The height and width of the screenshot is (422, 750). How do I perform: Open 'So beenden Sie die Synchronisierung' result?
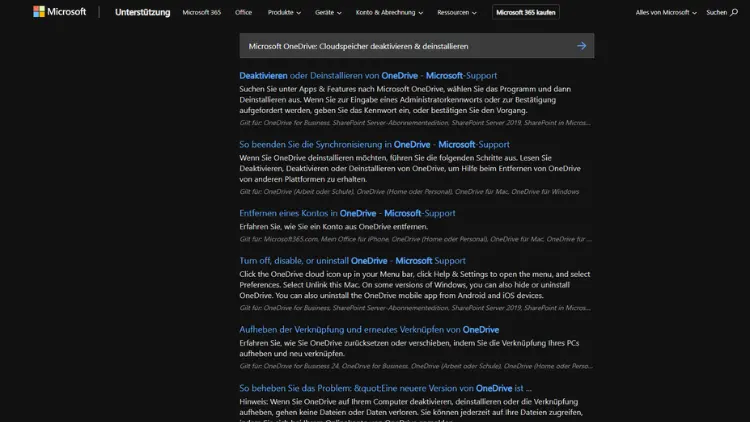[x=374, y=144]
